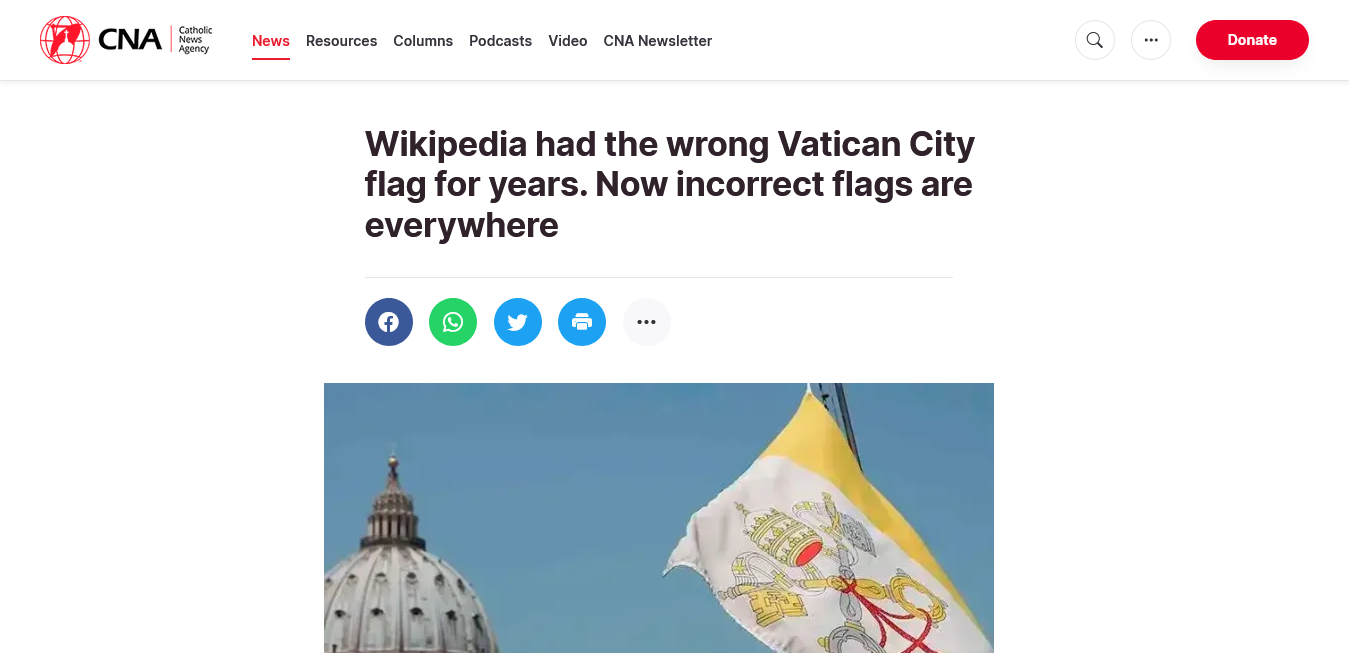Open the CNA Newsletter link
Viewport: 1349px width, 653px height.
tap(658, 41)
